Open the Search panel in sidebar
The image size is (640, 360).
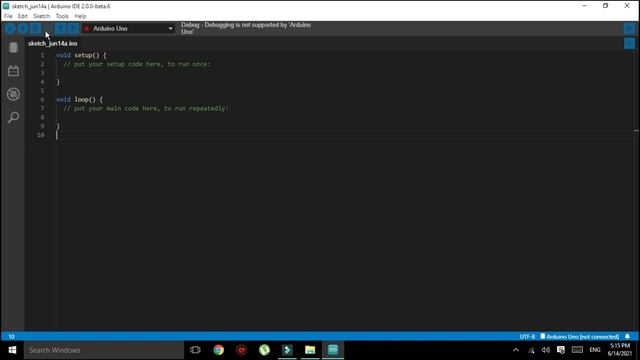(13, 118)
